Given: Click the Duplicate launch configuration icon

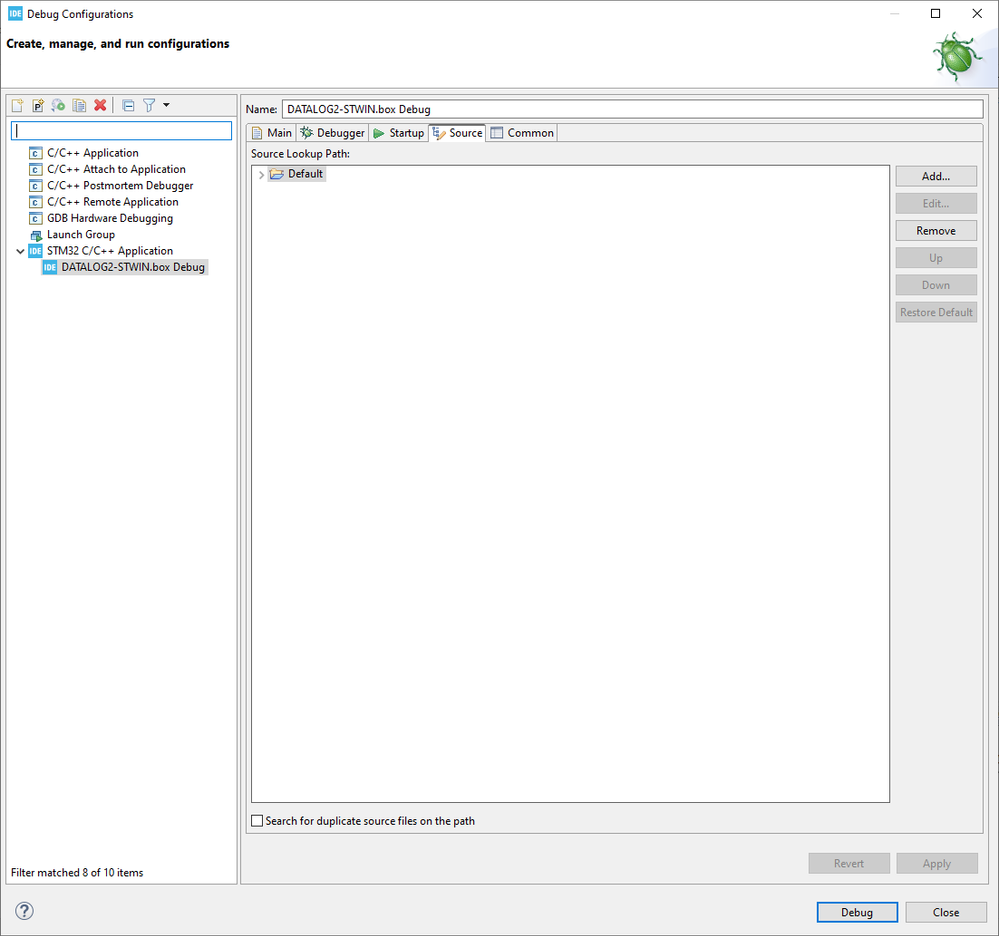Looking at the screenshot, I should (x=79, y=105).
